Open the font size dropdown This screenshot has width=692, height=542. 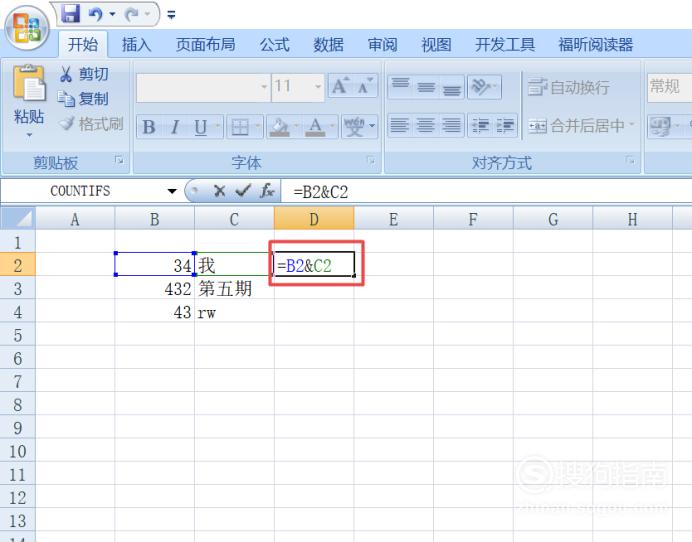318,87
